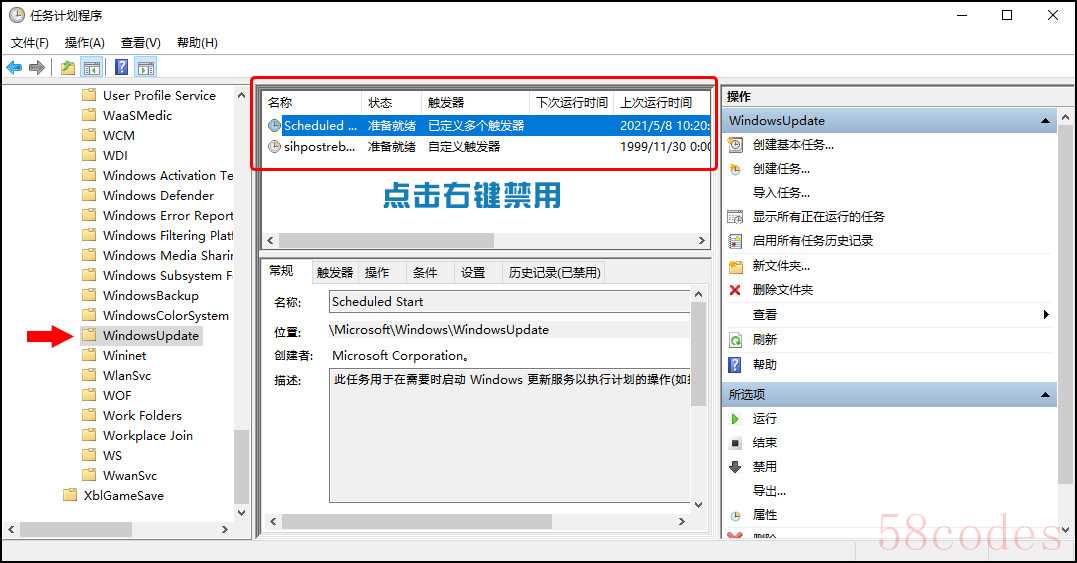1077x563 pixels.
Task: Click the blue Help question mark toolbar icon
Action: click(x=121, y=68)
